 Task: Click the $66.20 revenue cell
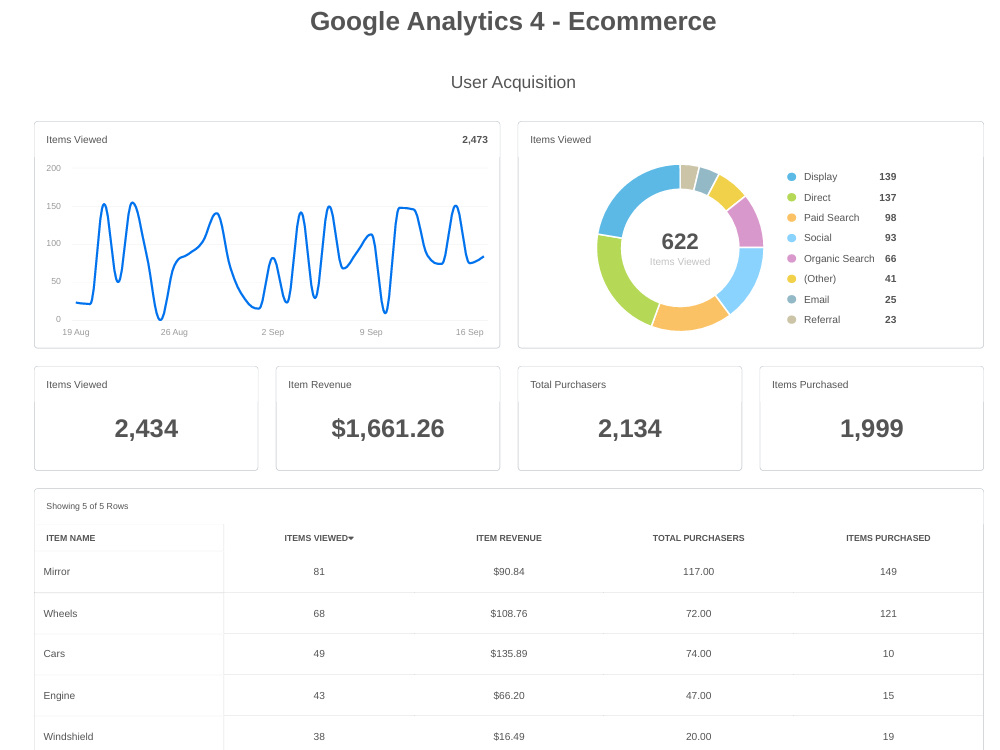[509, 696]
